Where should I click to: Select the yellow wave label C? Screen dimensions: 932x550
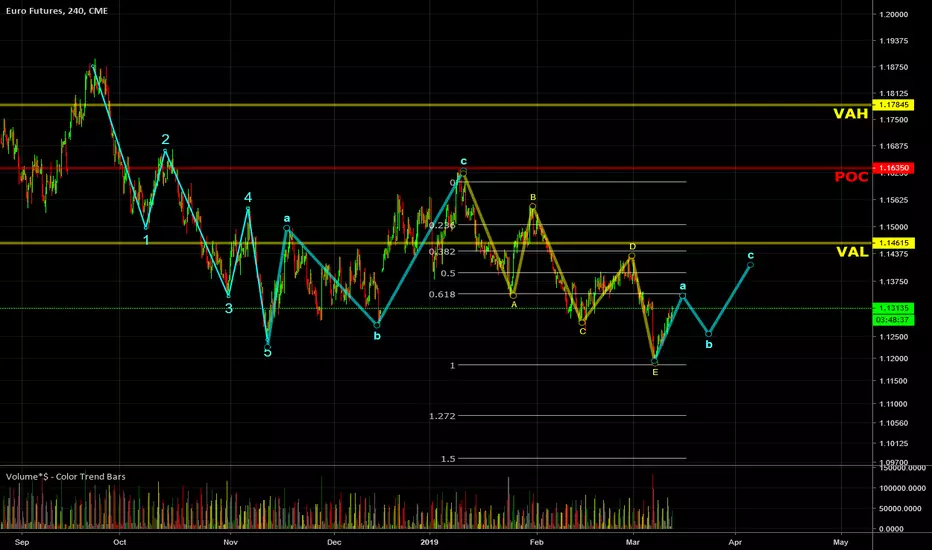(x=582, y=331)
